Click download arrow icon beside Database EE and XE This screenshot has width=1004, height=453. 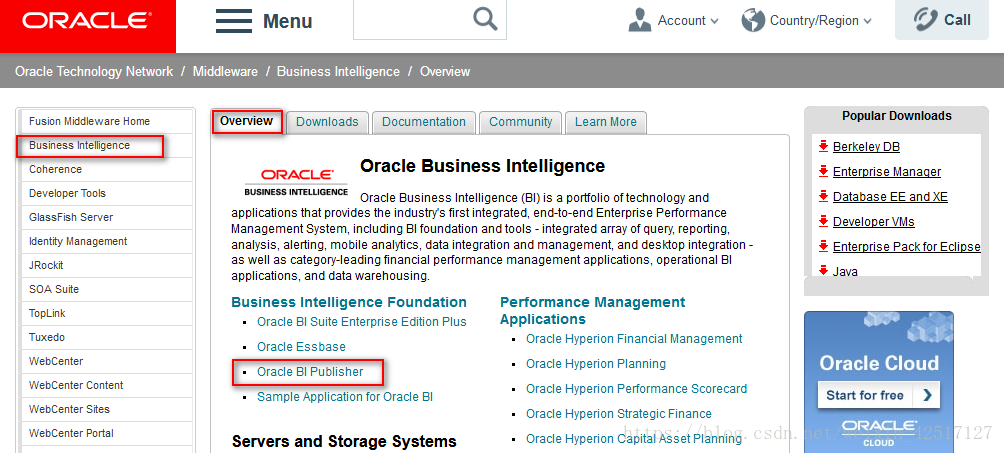pyautogui.click(x=823, y=196)
